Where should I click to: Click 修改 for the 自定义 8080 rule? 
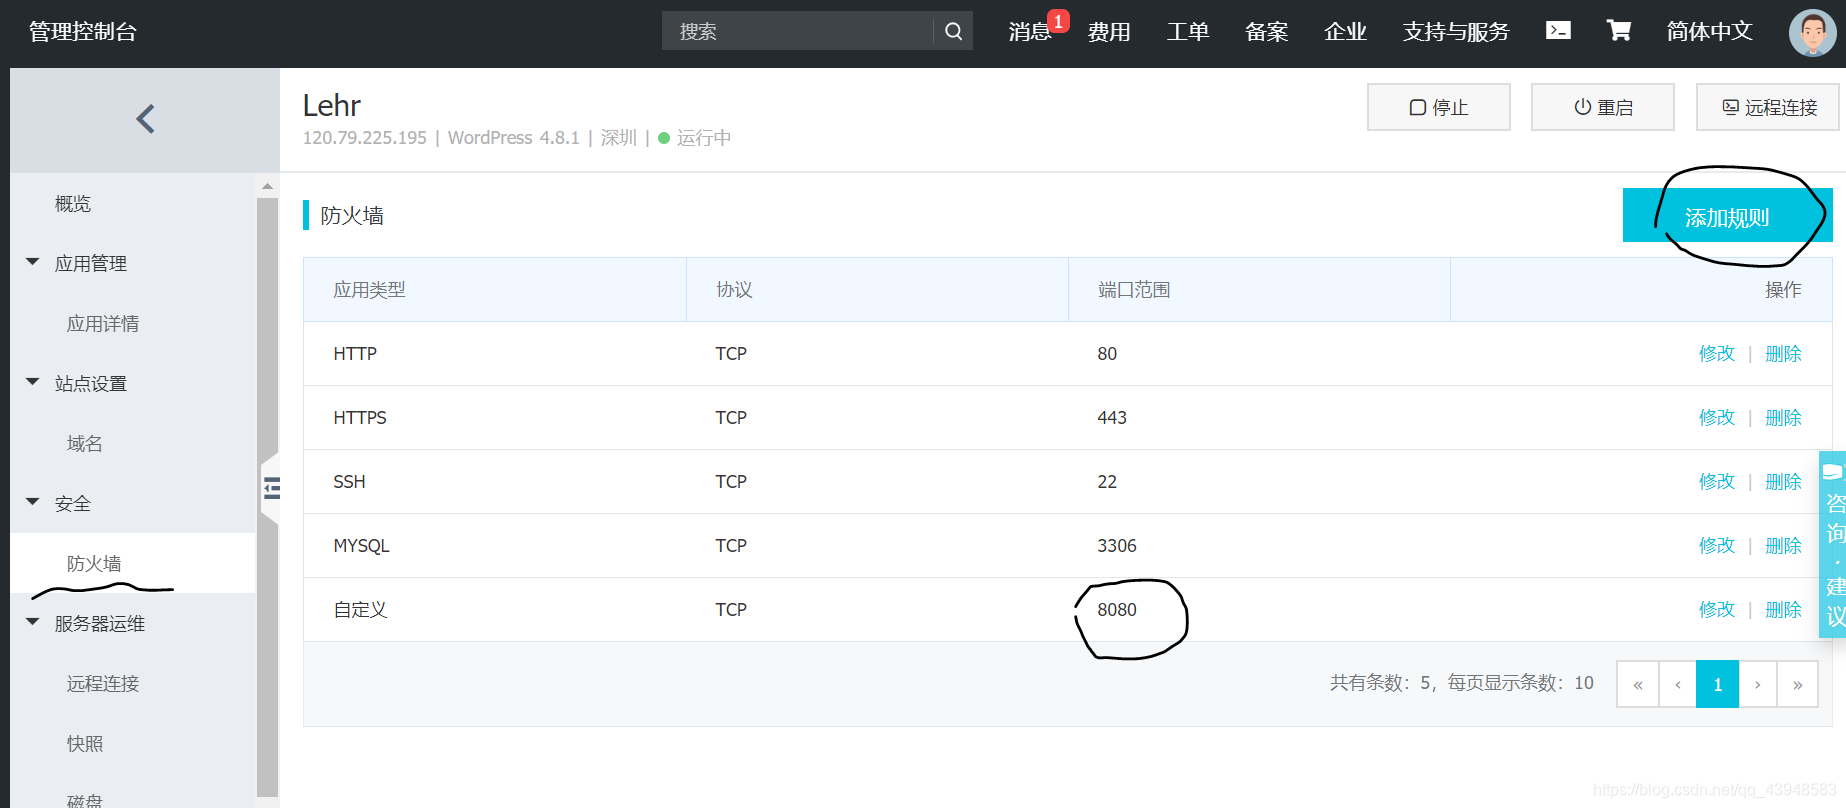coord(1717,610)
